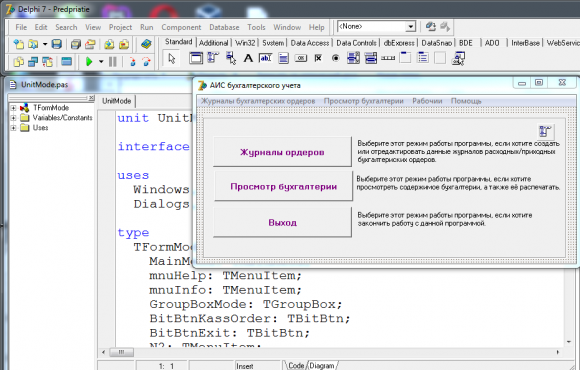
Task: Open dropdown arrow beside the Open icon
Action: pos(45,44)
